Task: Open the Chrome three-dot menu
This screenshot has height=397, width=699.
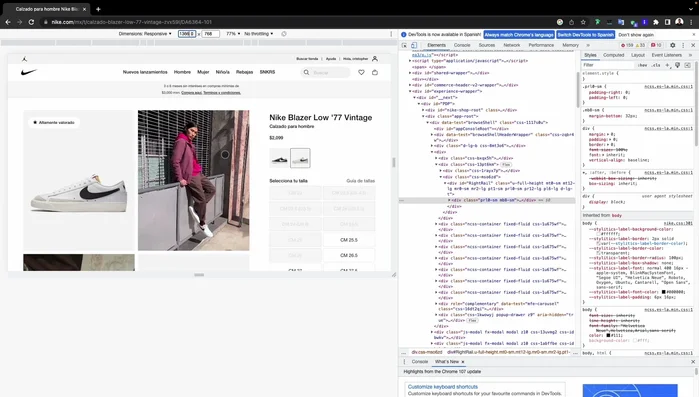Action: tap(691, 22)
